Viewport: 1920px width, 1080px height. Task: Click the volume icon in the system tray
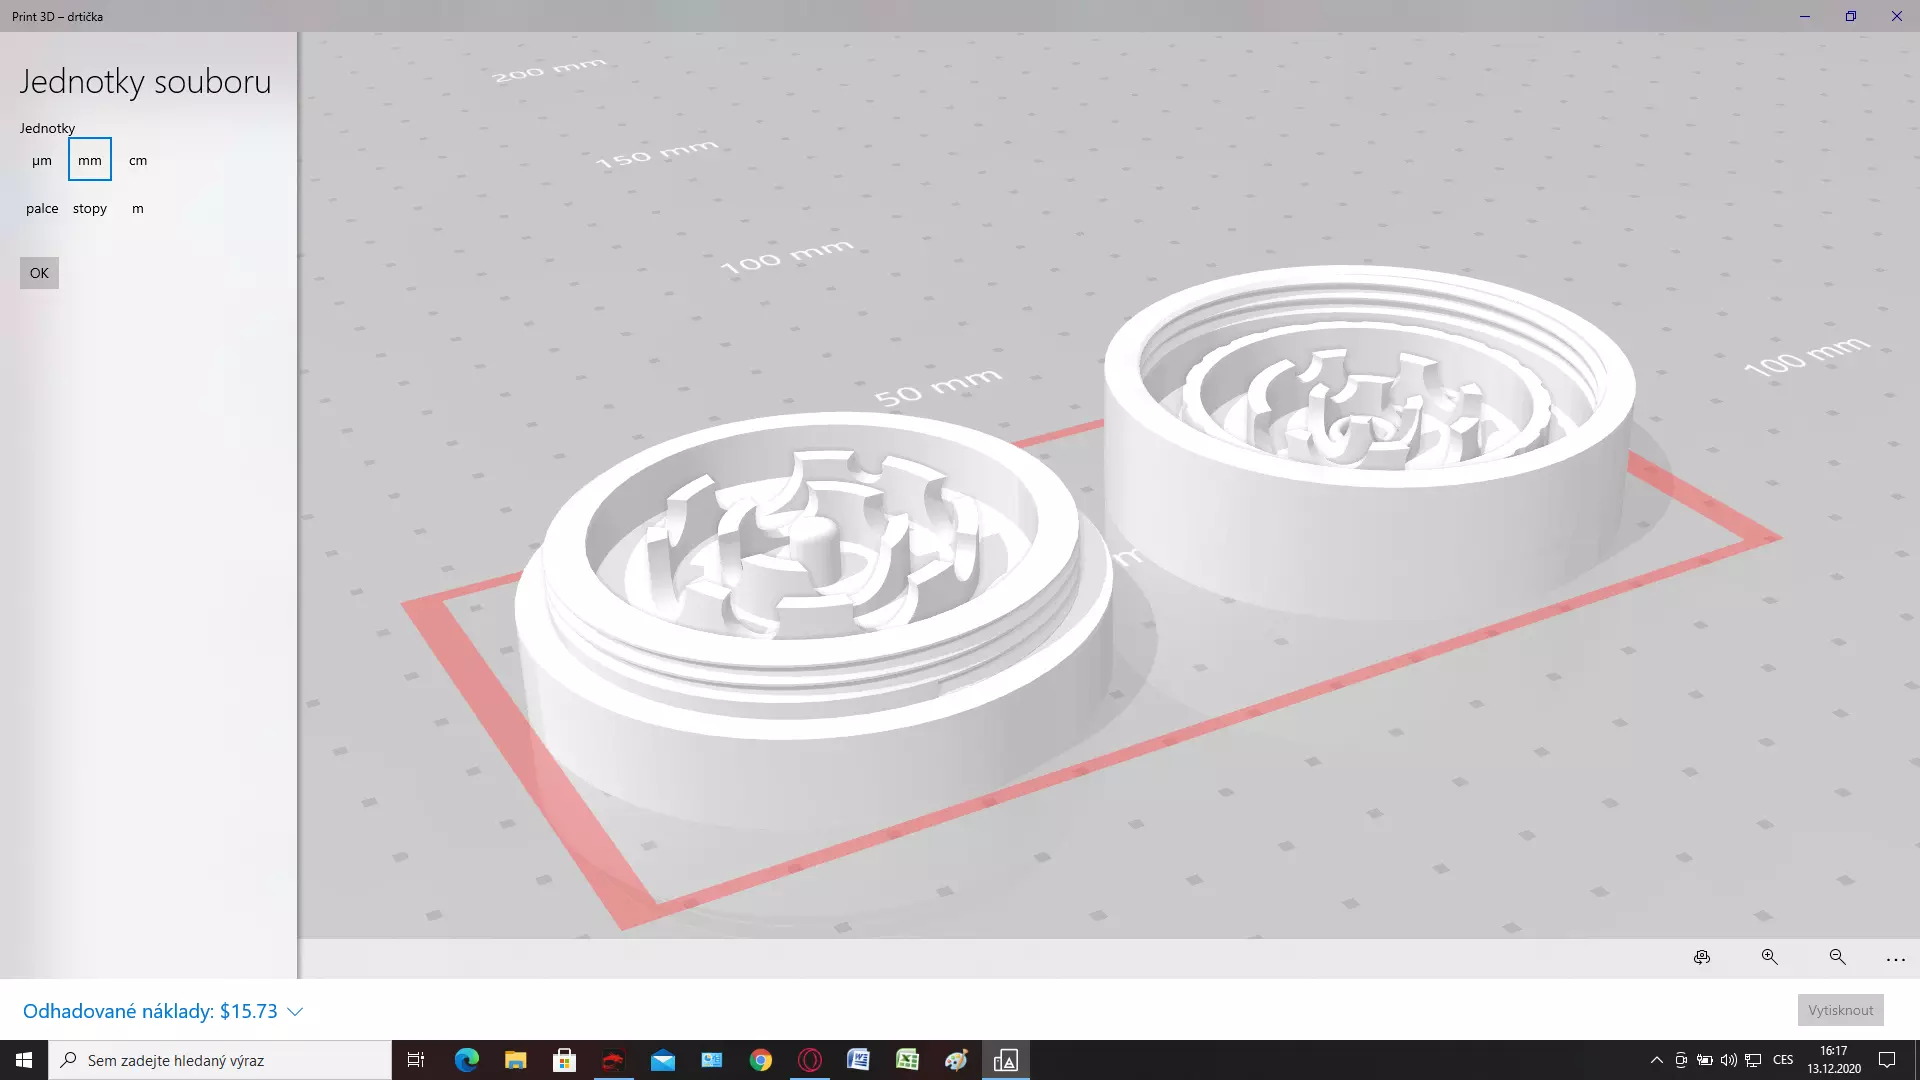point(1728,1060)
